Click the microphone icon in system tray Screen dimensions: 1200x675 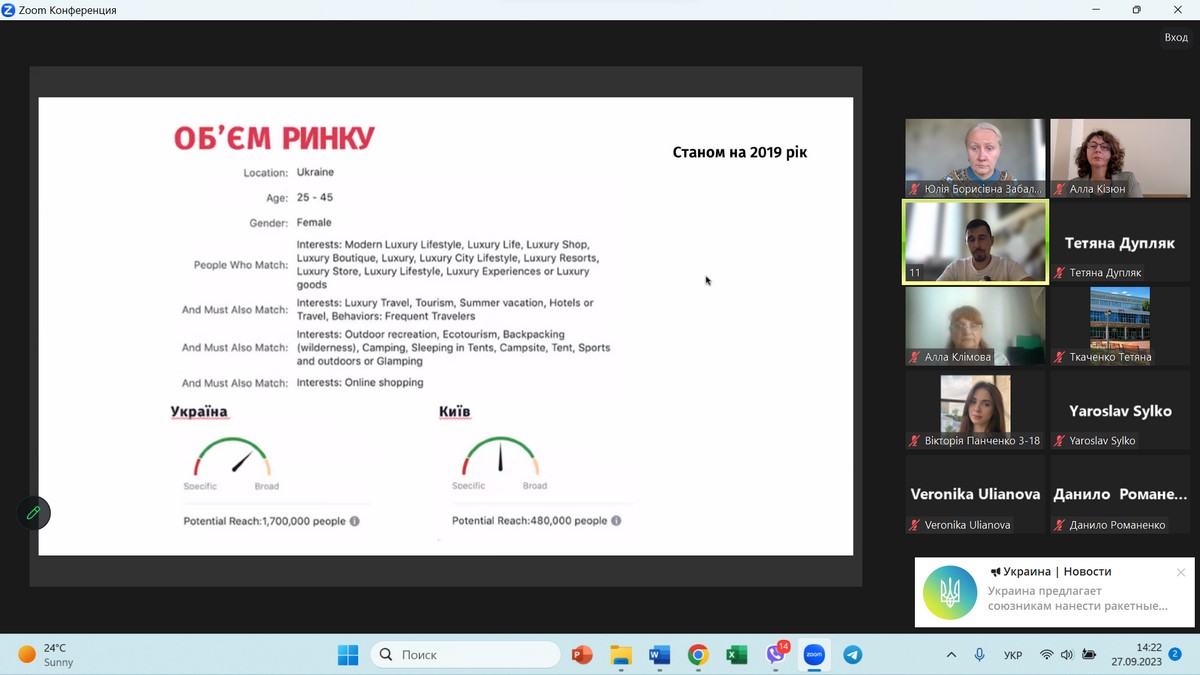[980, 655]
